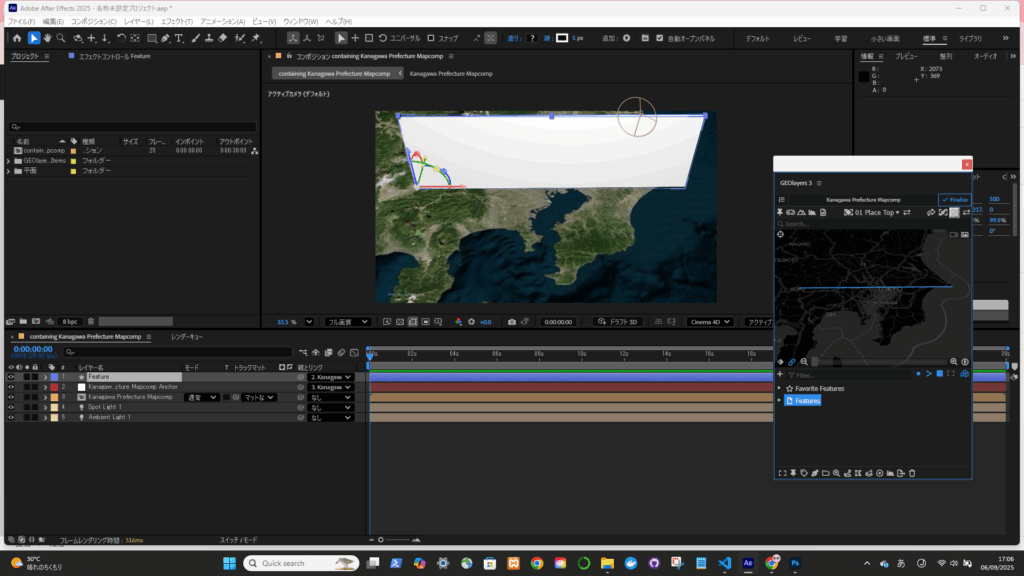Toggle visibility of the Feature layer
The width and height of the screenshot is (1024, 576).
[x=11, y=377]
